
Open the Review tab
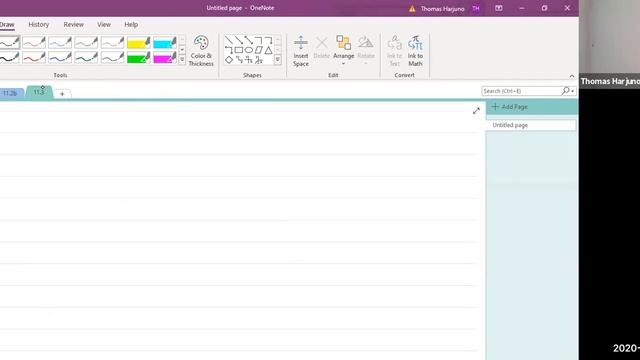click(73, 24)
